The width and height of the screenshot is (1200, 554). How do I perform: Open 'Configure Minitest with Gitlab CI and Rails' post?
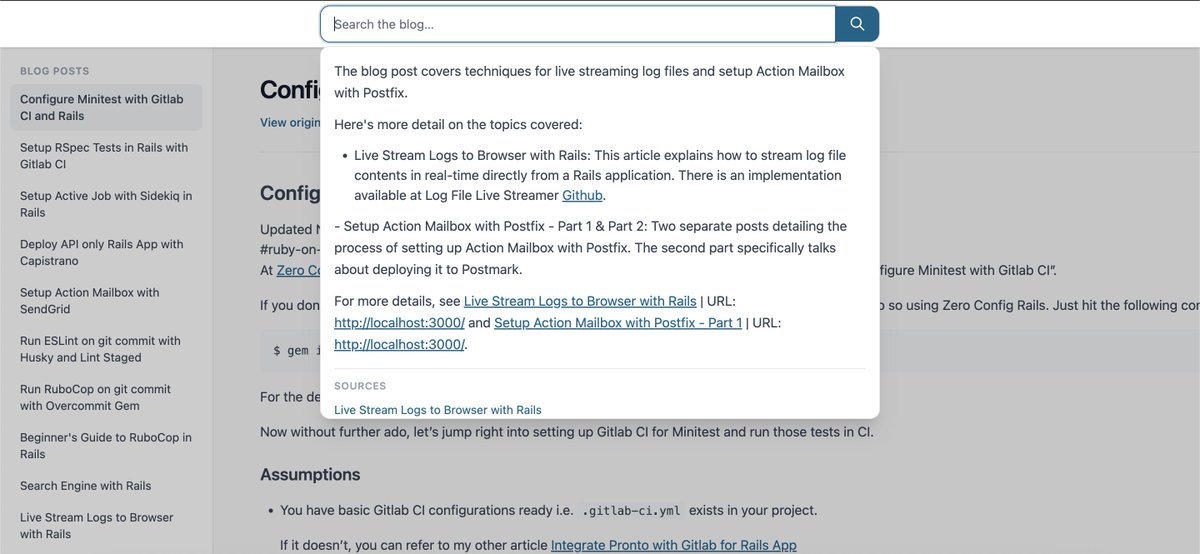coord(106,107)
